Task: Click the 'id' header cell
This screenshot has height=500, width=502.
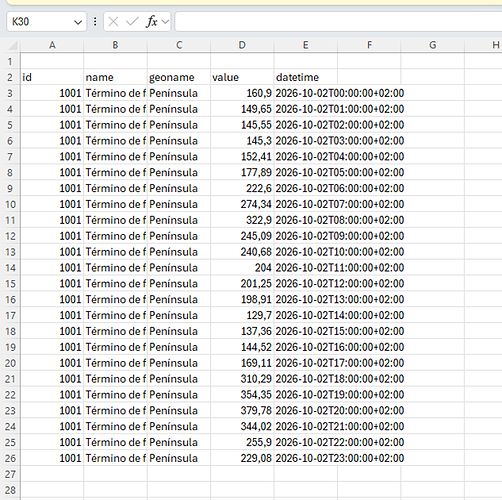Action: click(52, 77)
